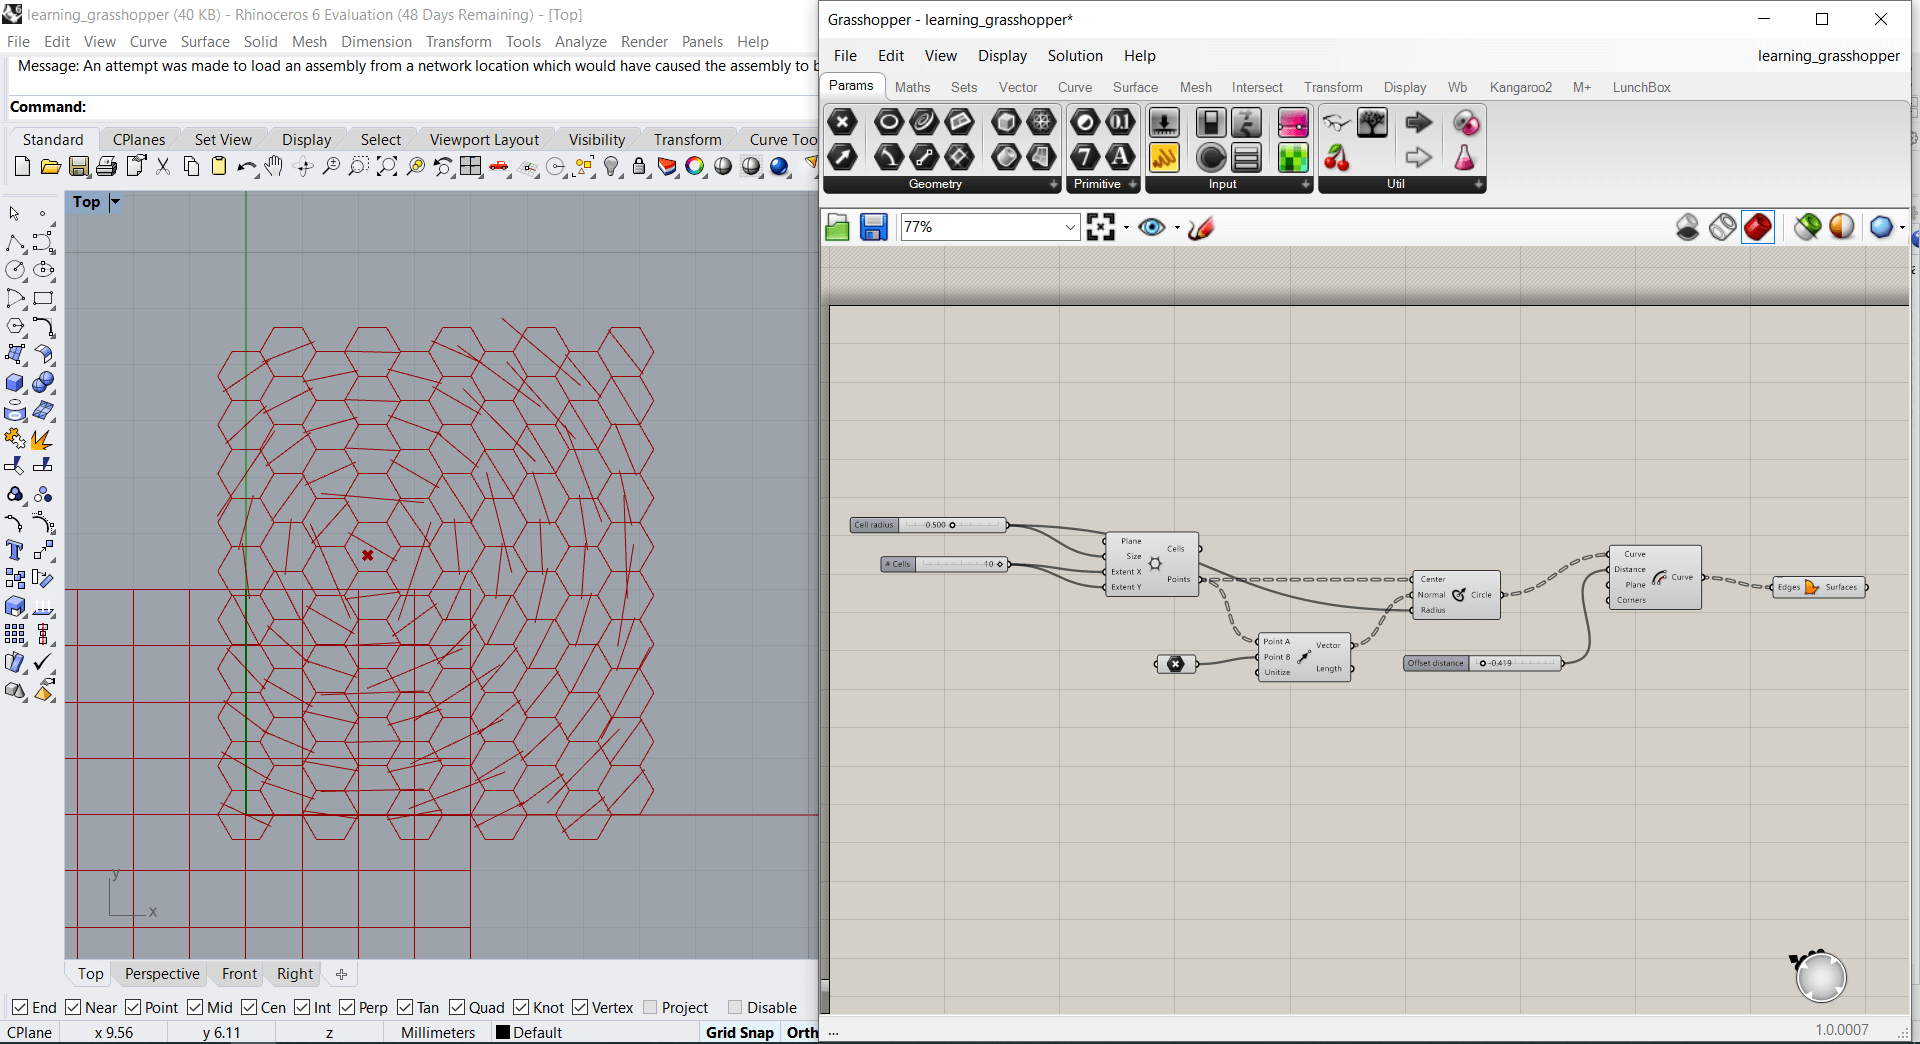Image resolution: width=1920 pixels, height=1044 pixels.
Task: Expand the Primitive panel dropdown
Action: 1132,185
